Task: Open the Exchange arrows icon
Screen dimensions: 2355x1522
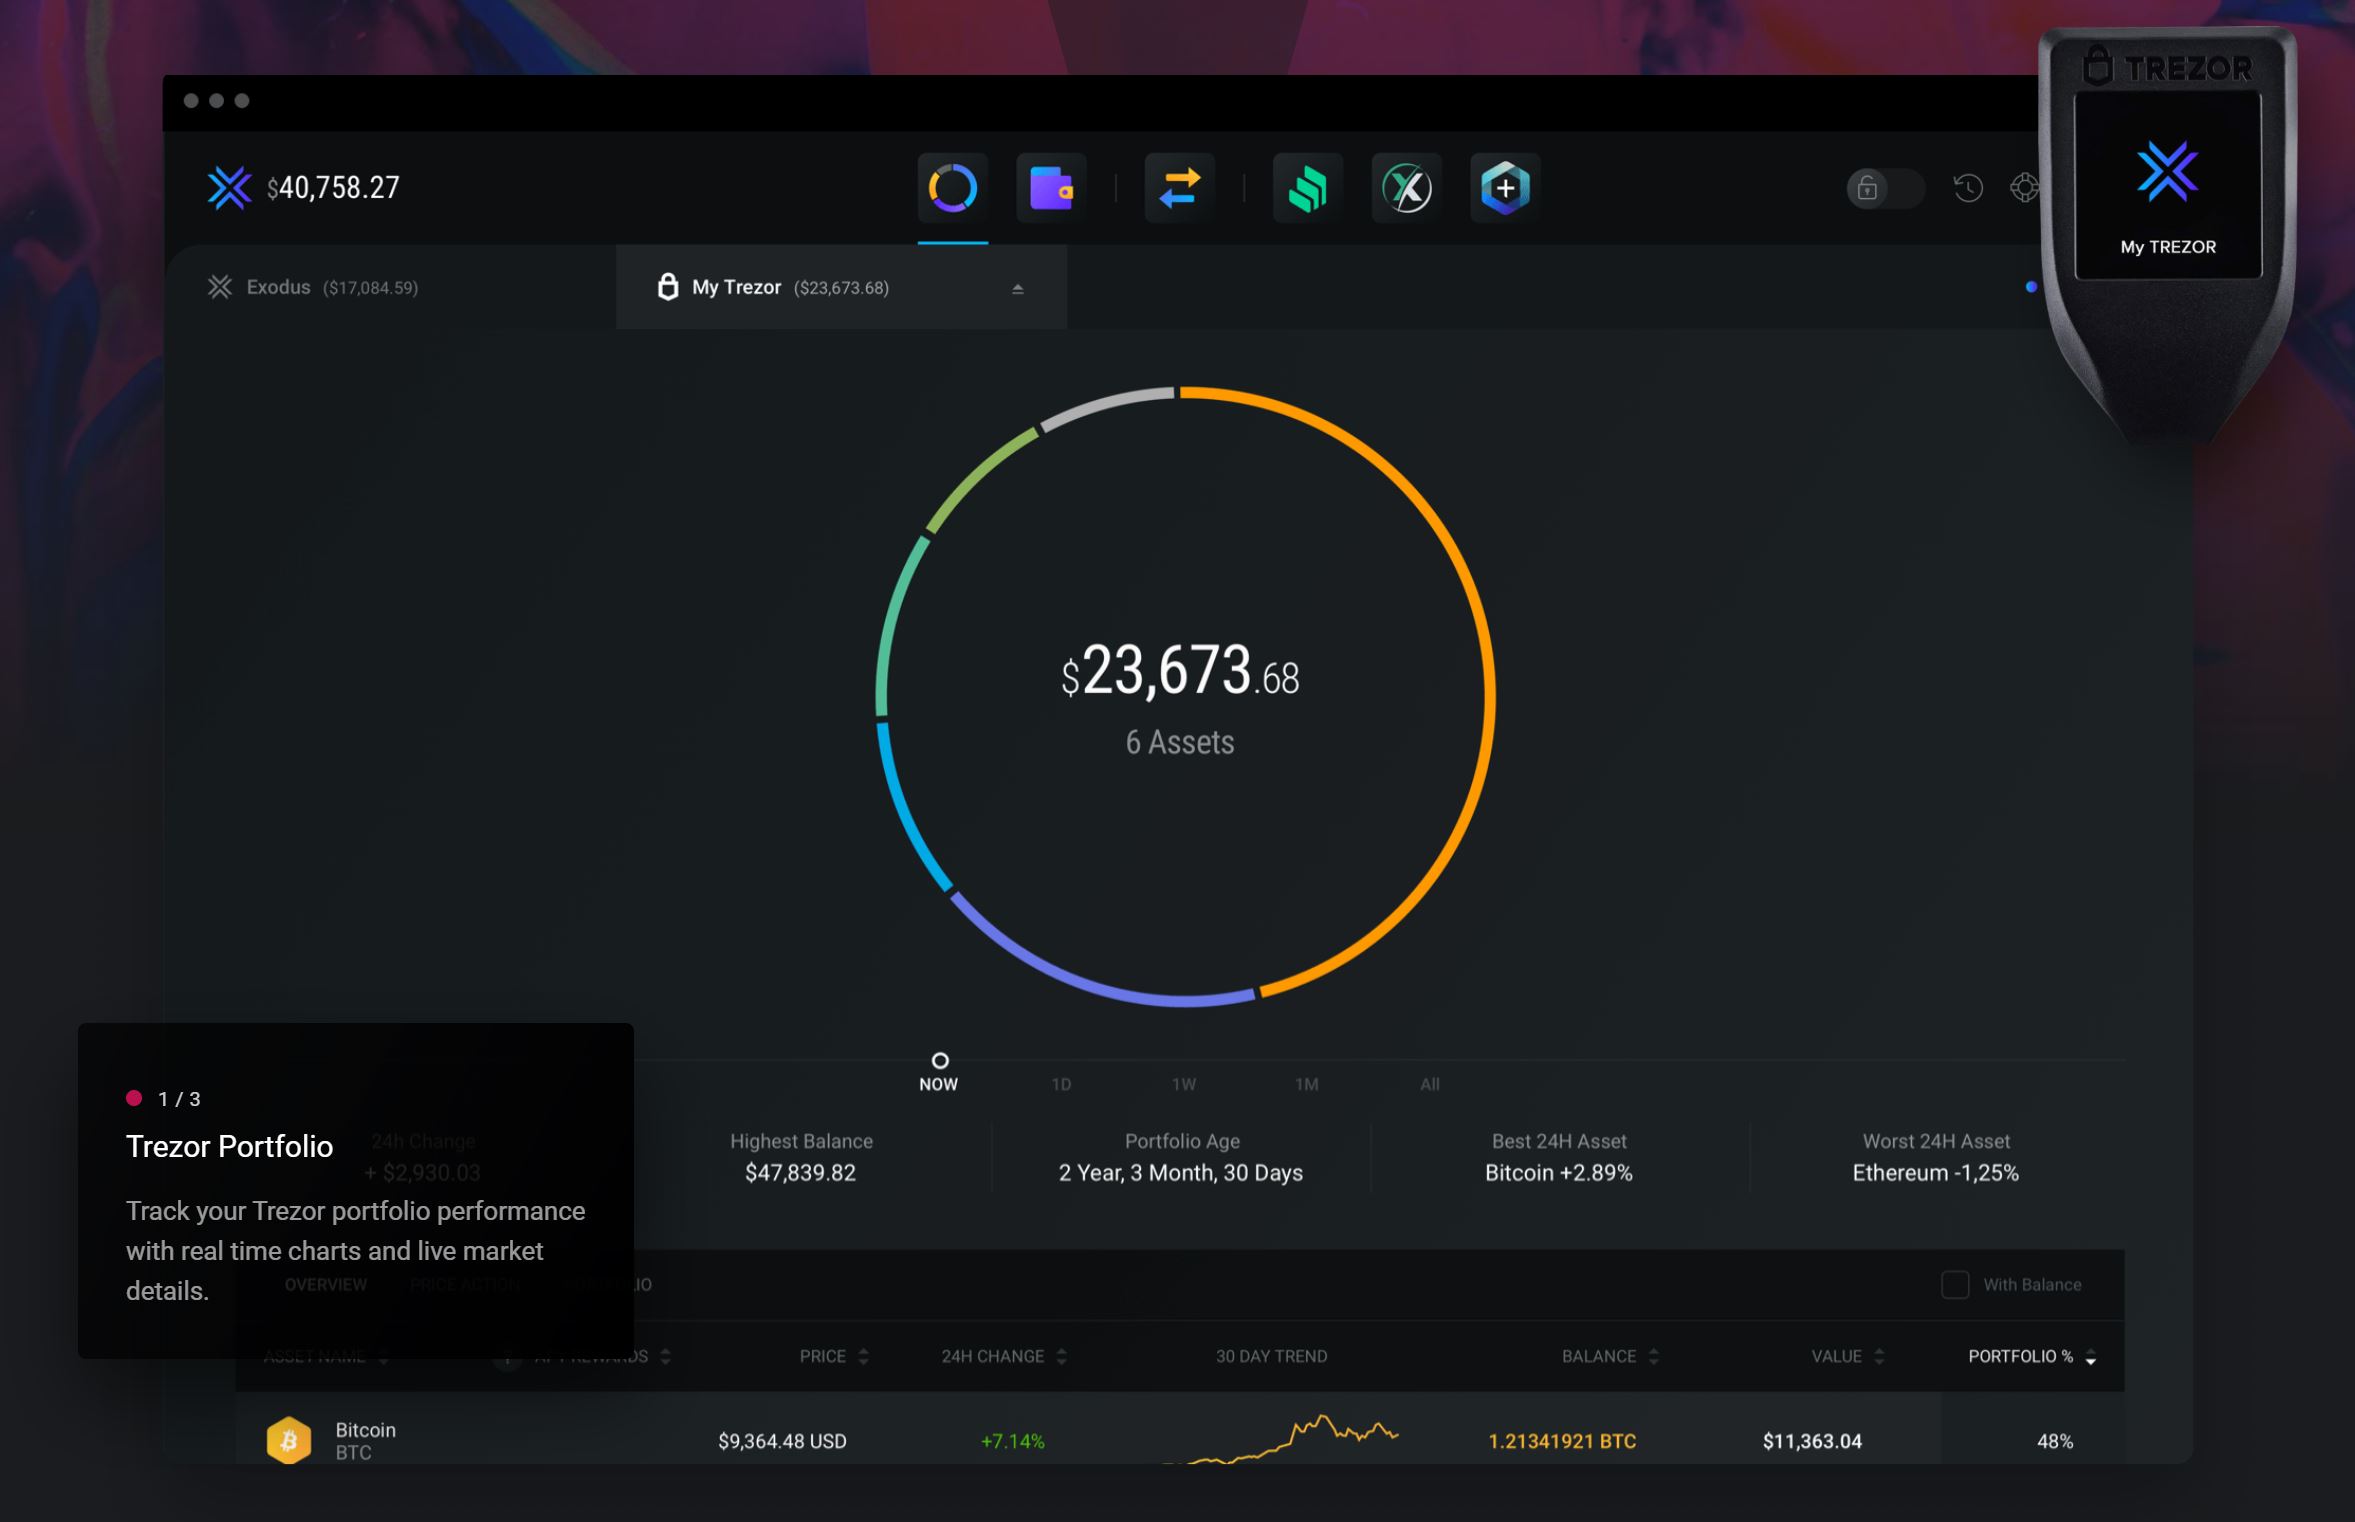Action: click(x=1179, y=188)
